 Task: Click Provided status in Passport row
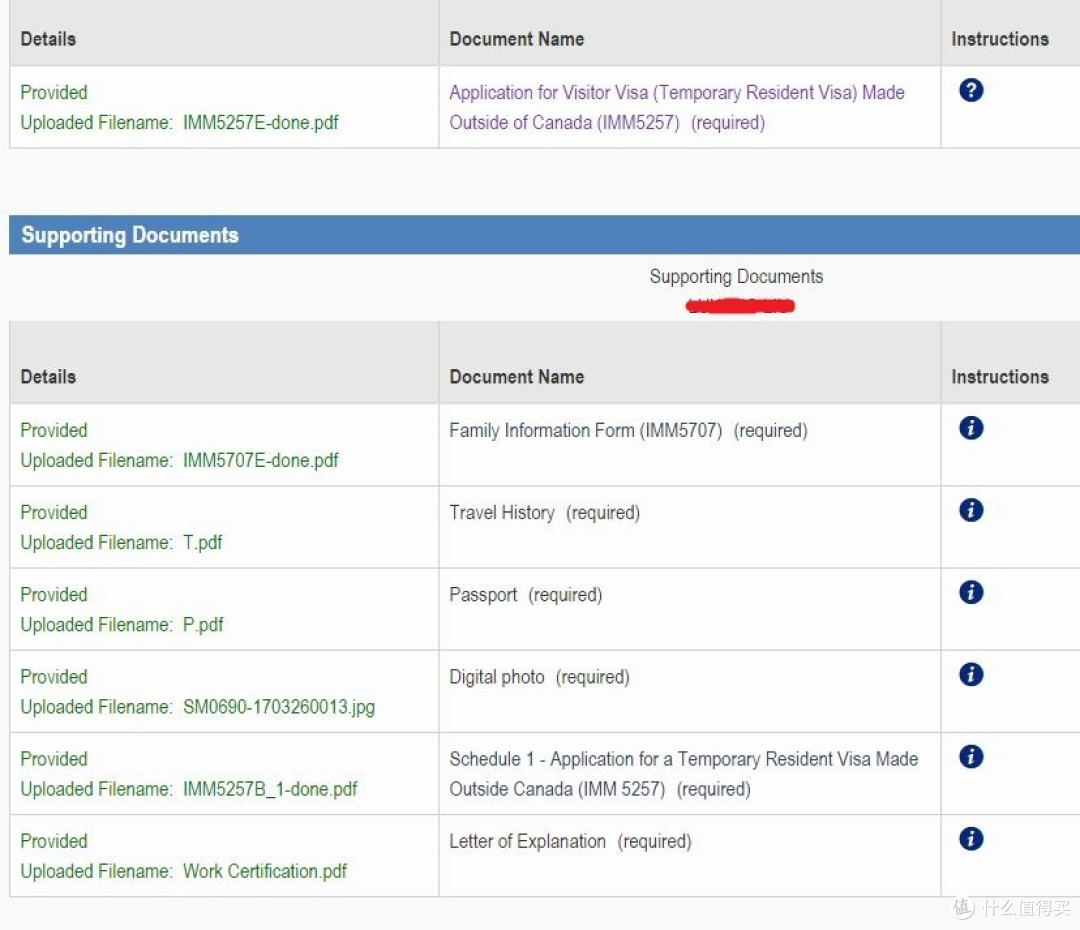click(x=54, y=595)
